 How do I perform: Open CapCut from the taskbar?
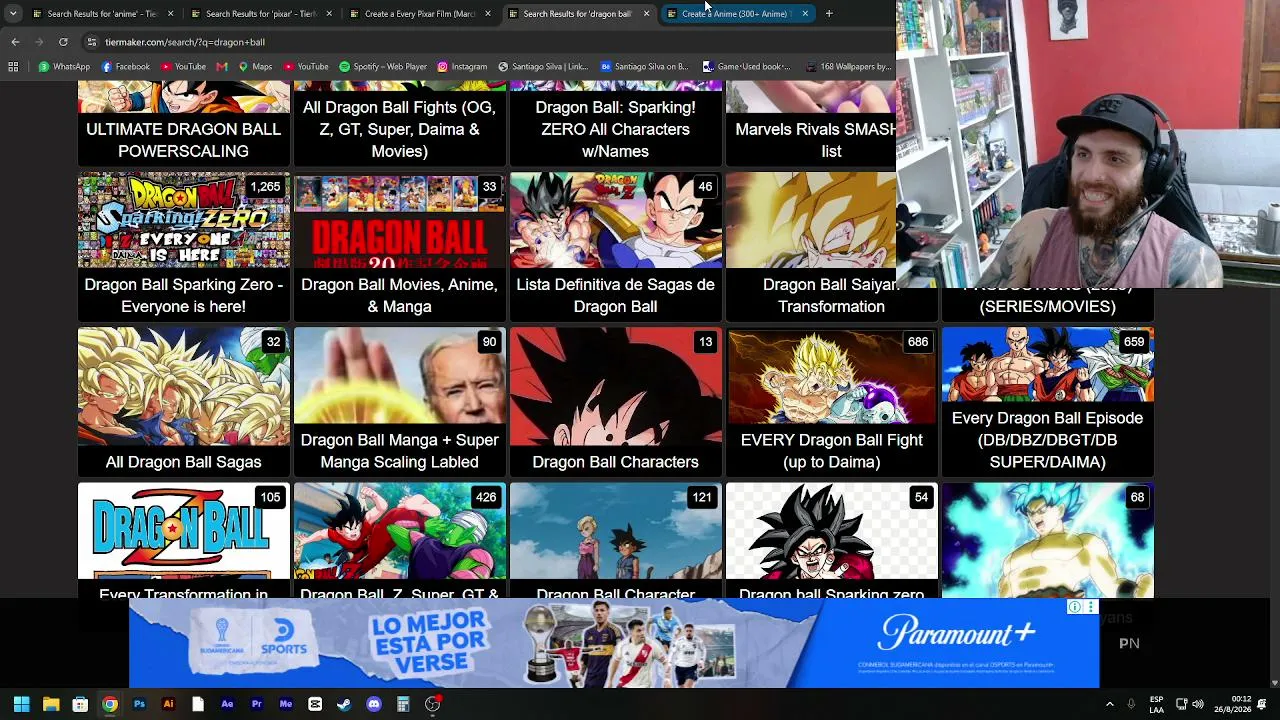pyautogui.click(x=315, y=704)
